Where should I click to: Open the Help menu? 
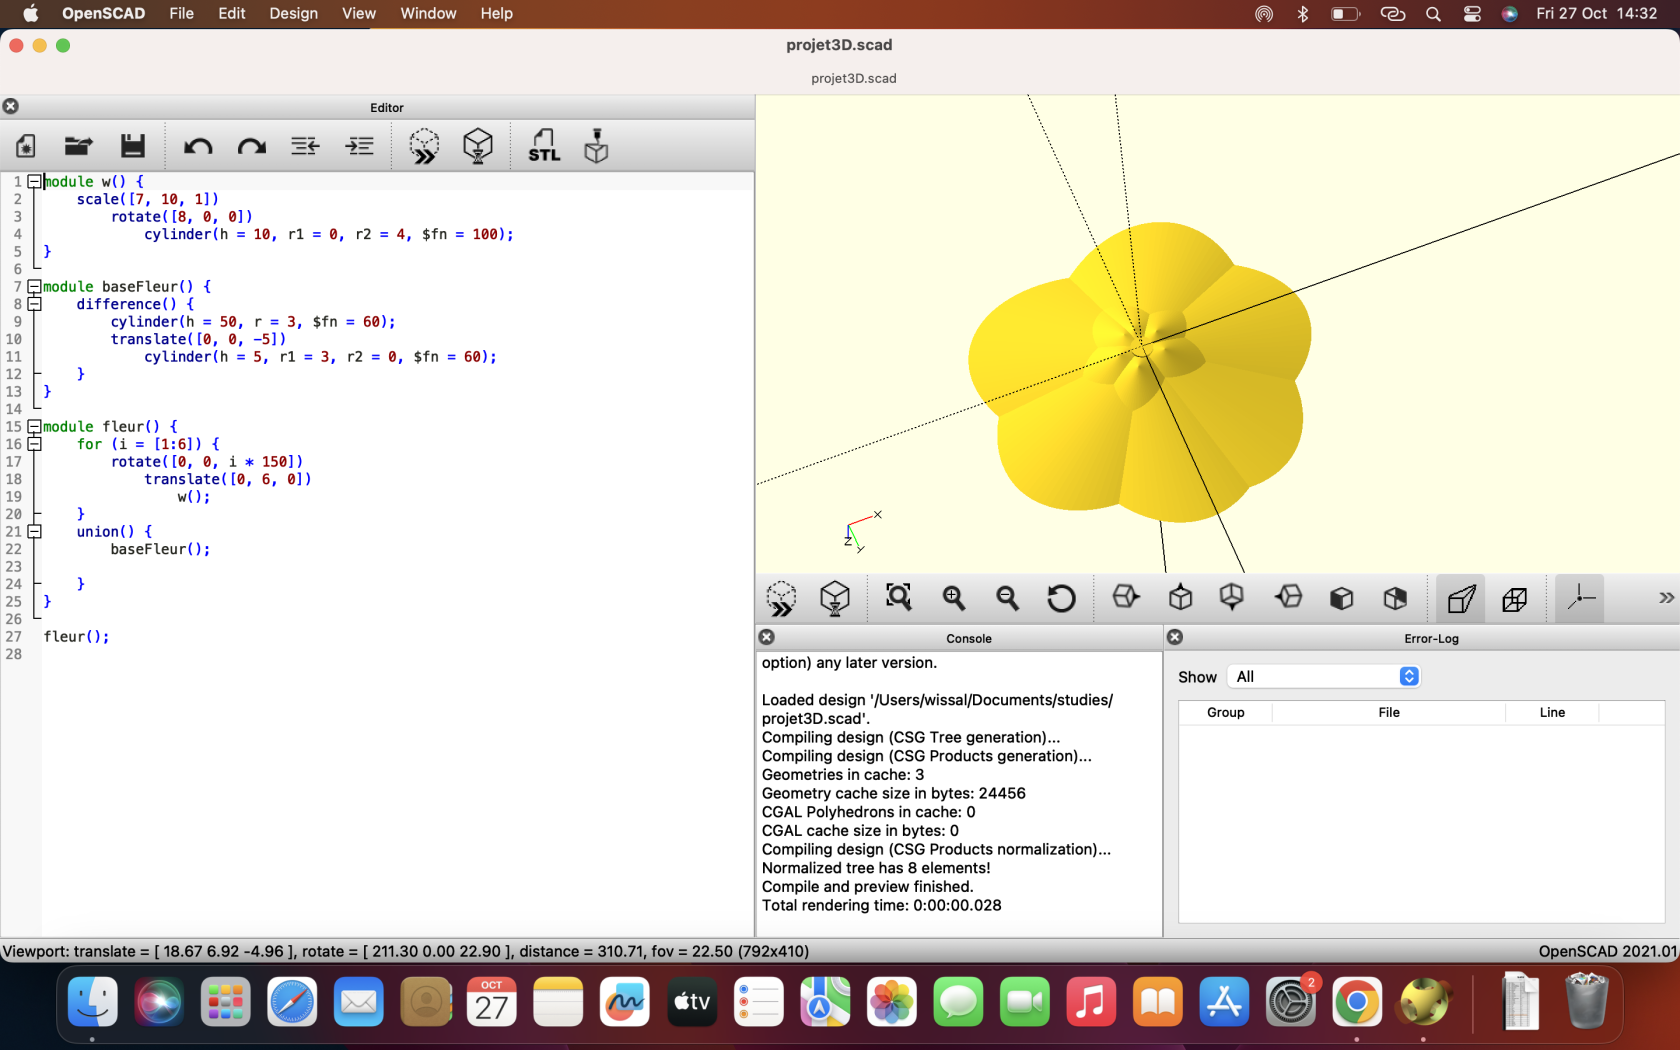496,13
